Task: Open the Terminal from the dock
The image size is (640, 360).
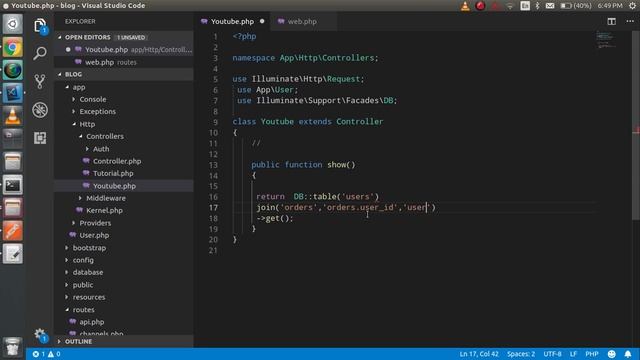Action: 13,185
